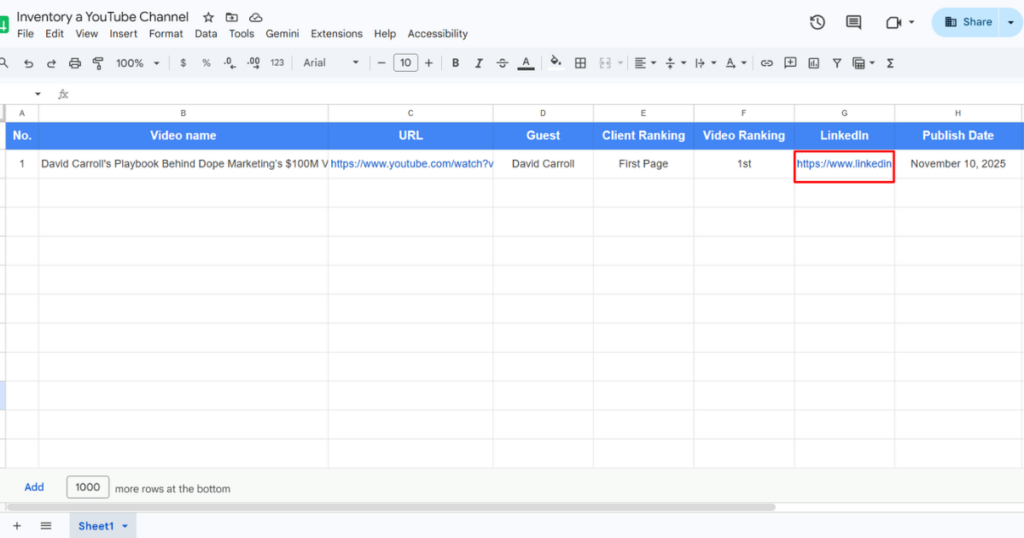This screenshot has width=1024, height=538.
Task: Open text rotation dropdown
Action: [735, 63]
